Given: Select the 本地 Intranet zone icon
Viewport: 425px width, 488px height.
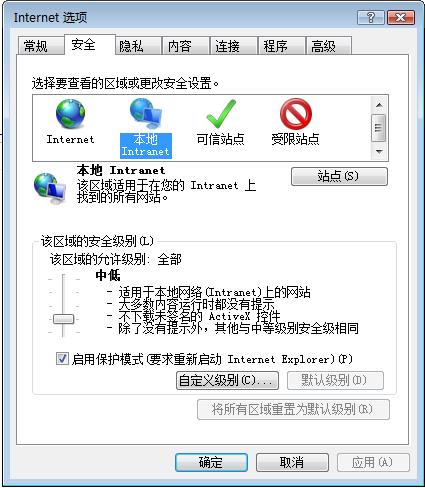Looking at the screenshot, I should pos(146,114).
